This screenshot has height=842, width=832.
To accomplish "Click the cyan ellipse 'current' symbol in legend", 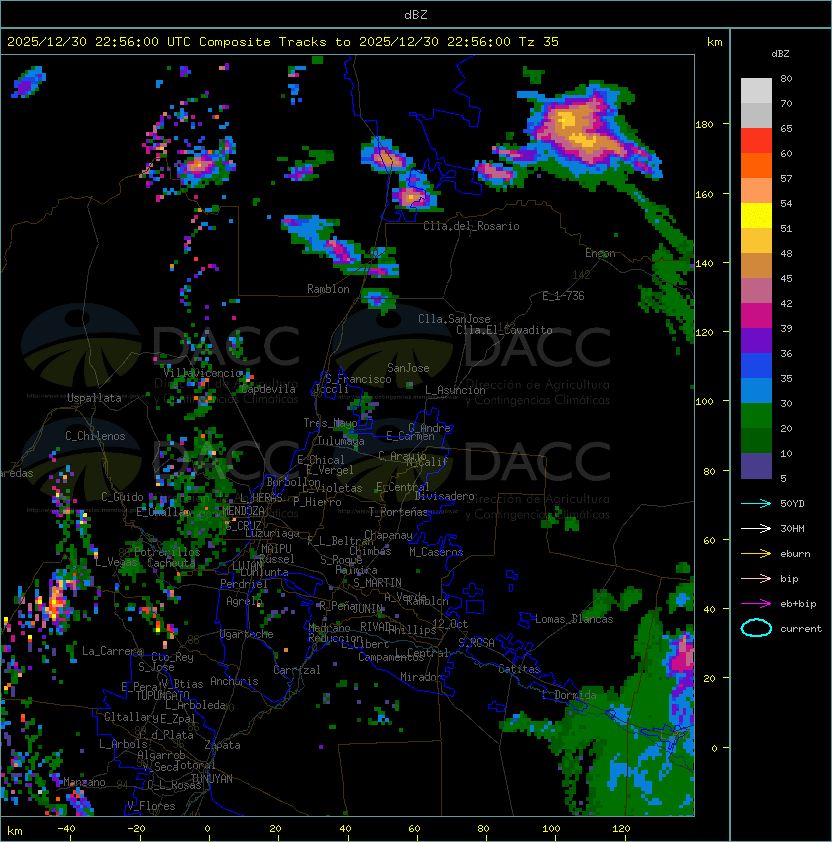I will coord(756,628).
